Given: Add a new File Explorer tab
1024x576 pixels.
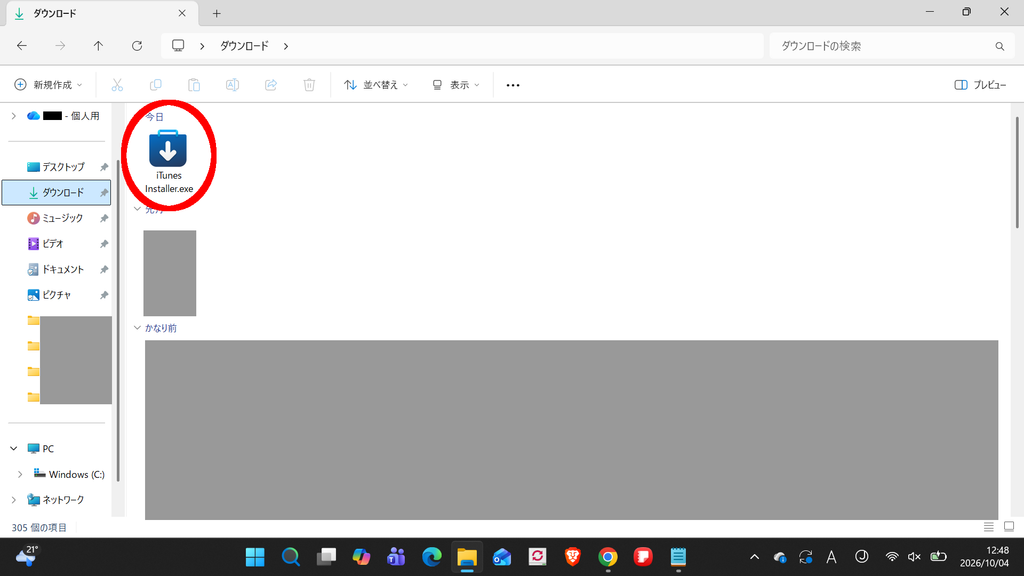Looking at the screenshot, I should pyautogui.click(x=216, y=13).
